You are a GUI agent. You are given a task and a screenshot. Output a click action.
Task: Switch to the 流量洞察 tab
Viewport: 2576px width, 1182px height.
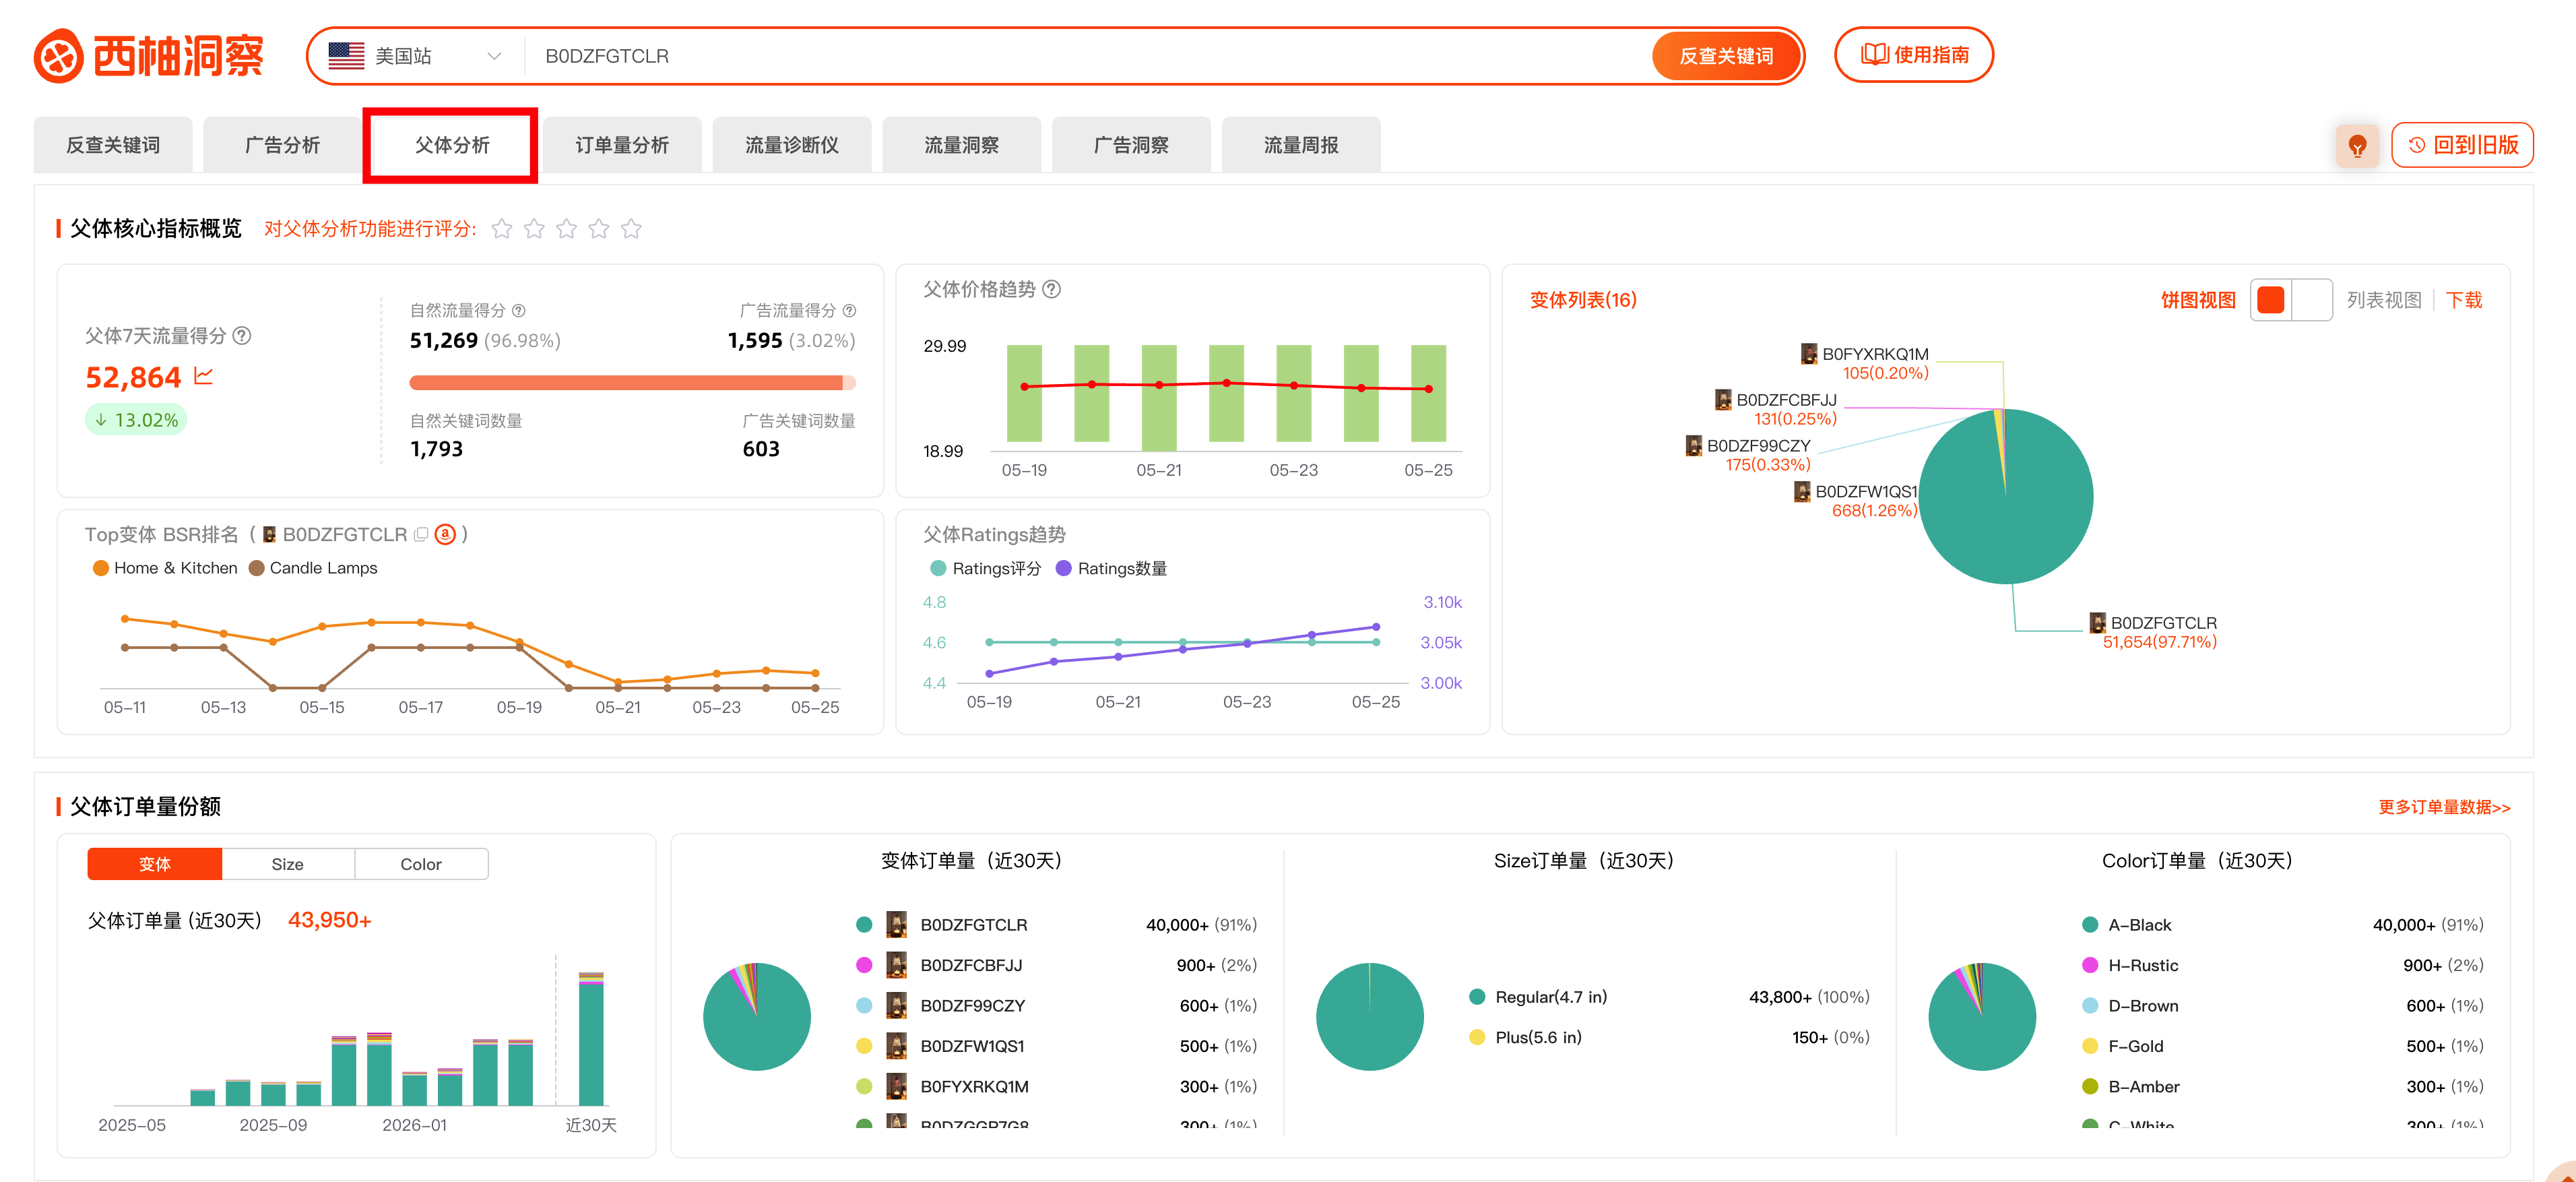pyautogui.click(x=961, y=145)
